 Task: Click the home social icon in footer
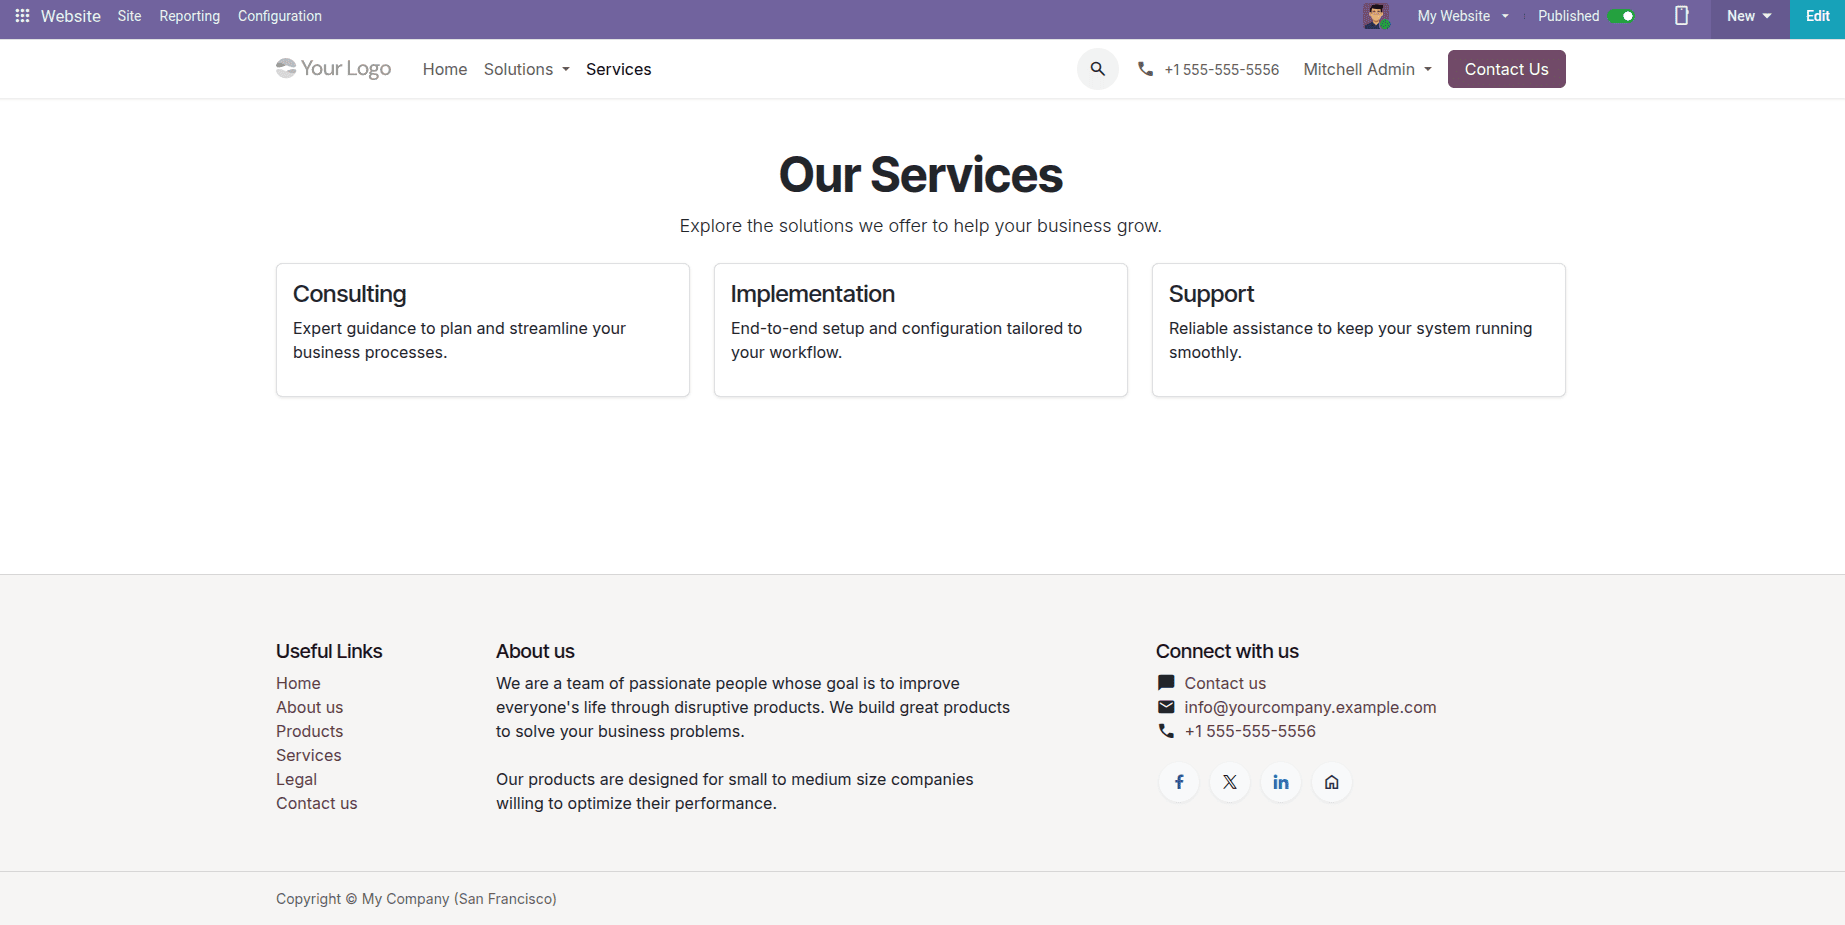(1332, 782)
